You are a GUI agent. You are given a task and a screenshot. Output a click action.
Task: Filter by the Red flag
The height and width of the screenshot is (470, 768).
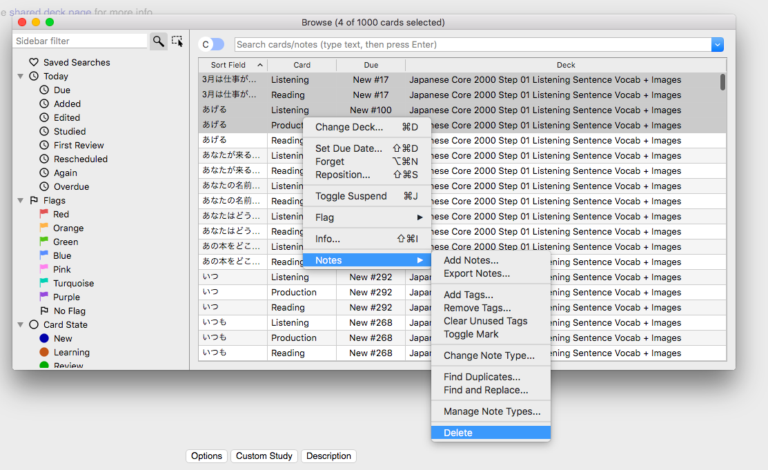(x=61, y=214)
